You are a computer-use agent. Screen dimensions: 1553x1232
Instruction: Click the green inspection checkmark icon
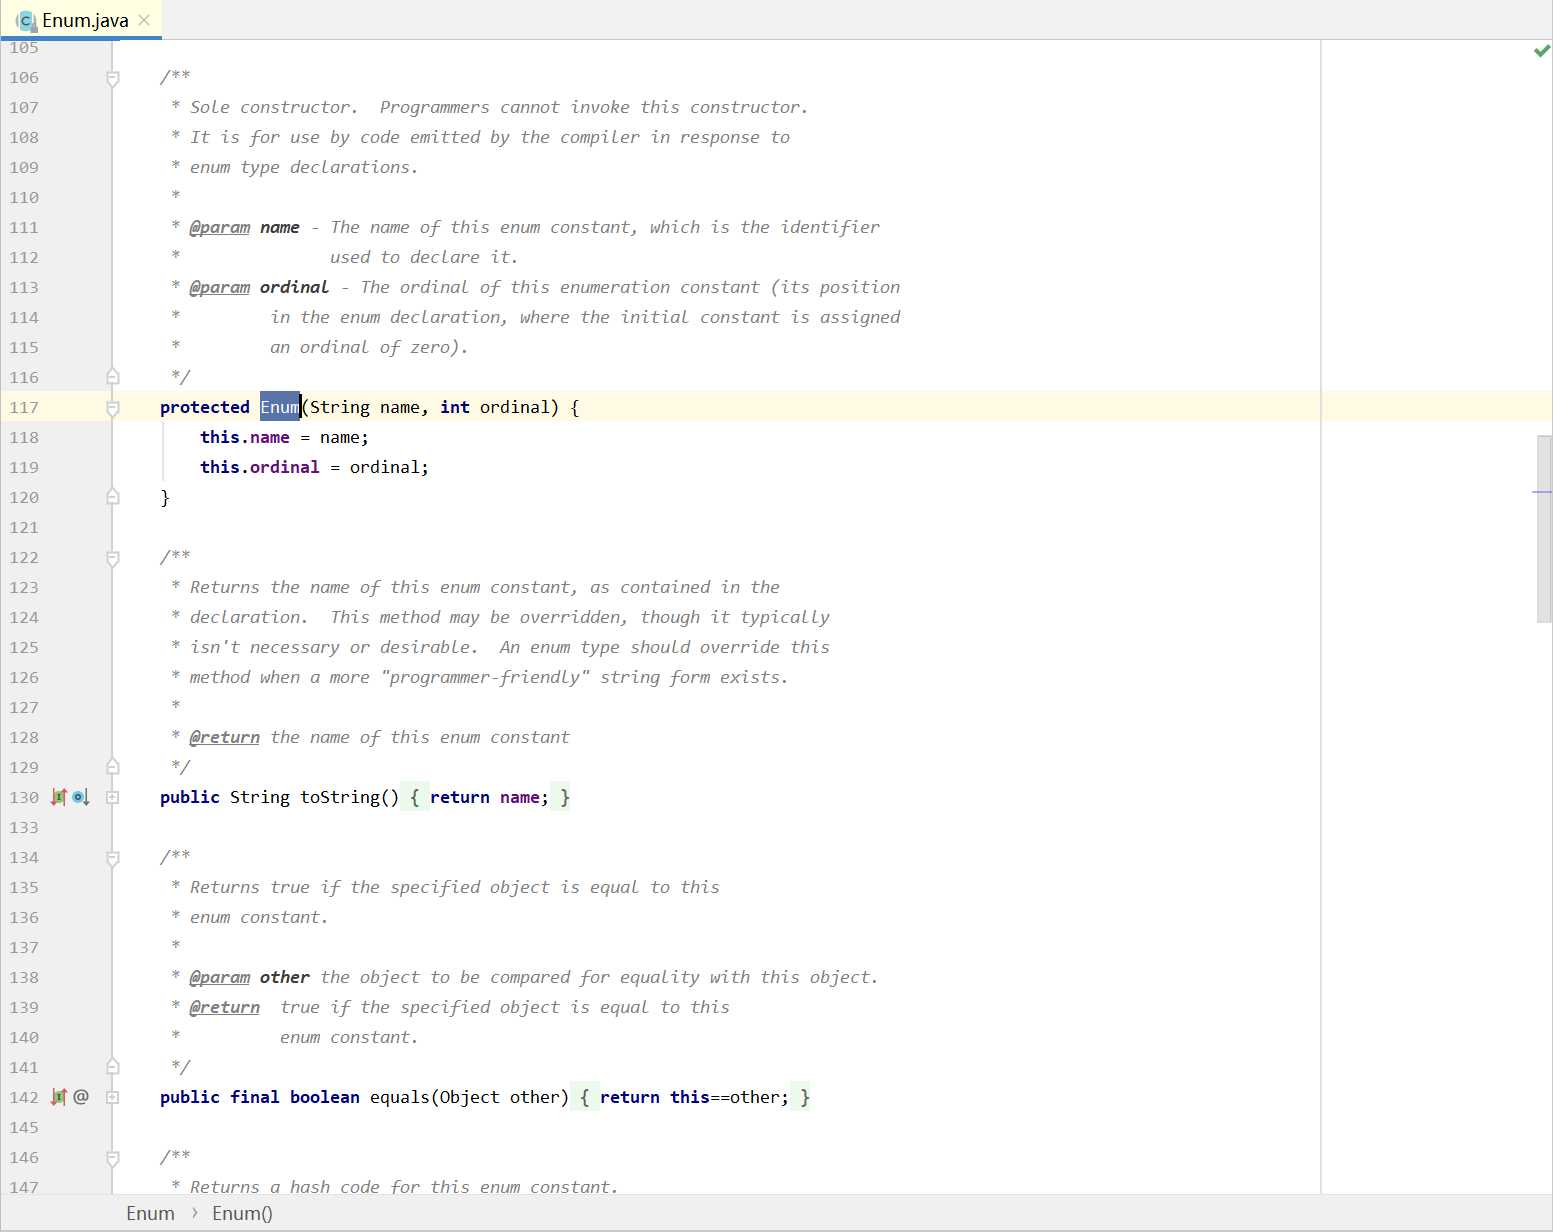pyautogui.click(x=1541, y=51)
